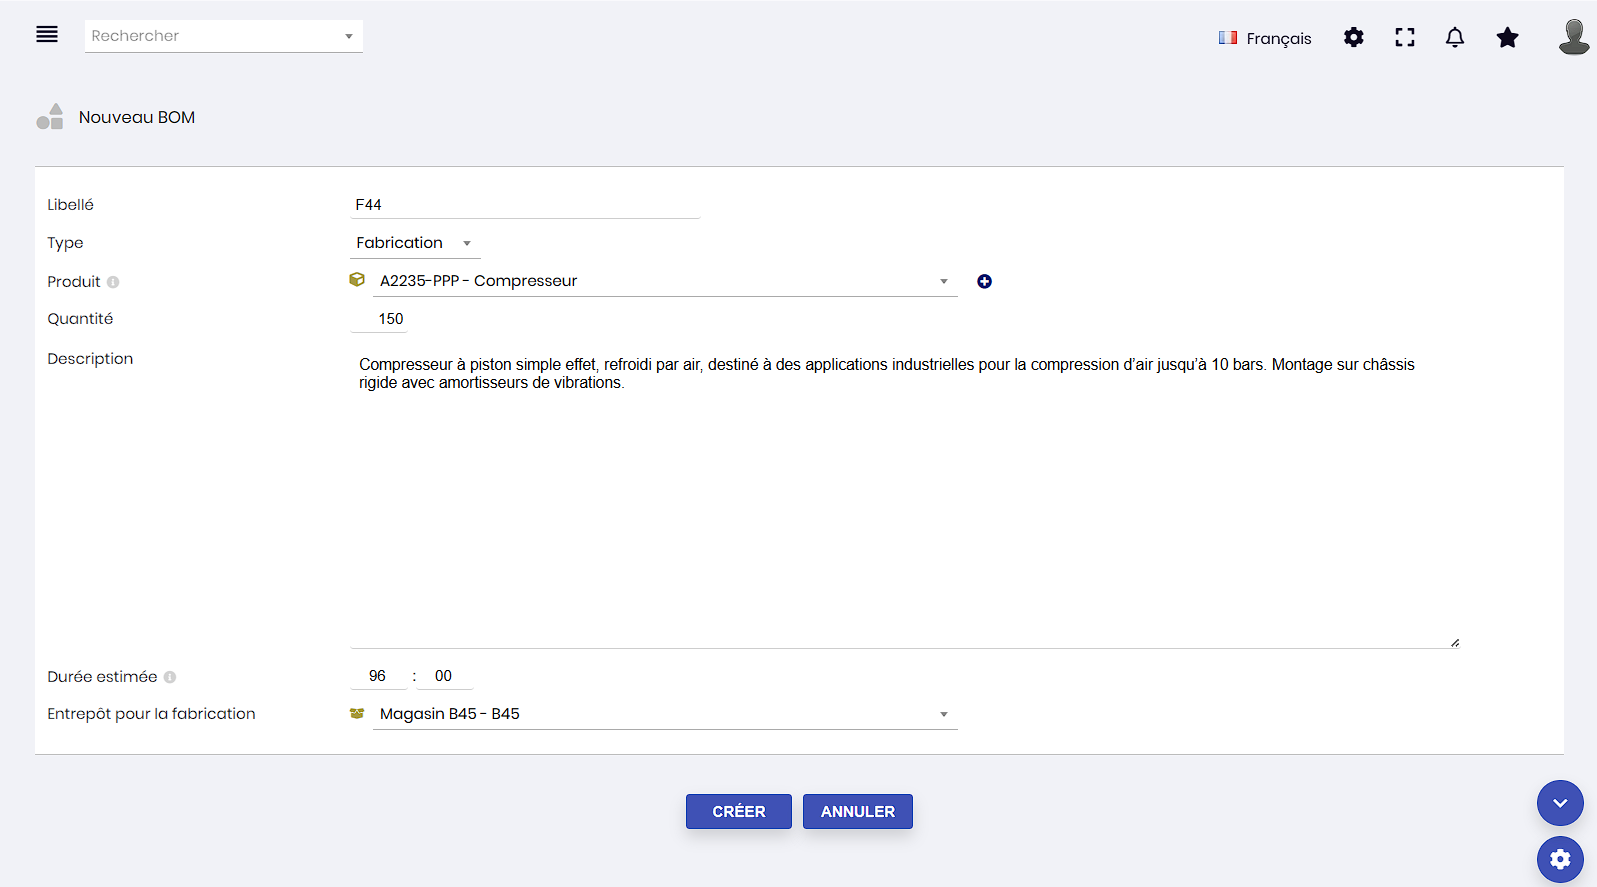
Task: Open the favorites star icon
Action: coord(1507,38)
